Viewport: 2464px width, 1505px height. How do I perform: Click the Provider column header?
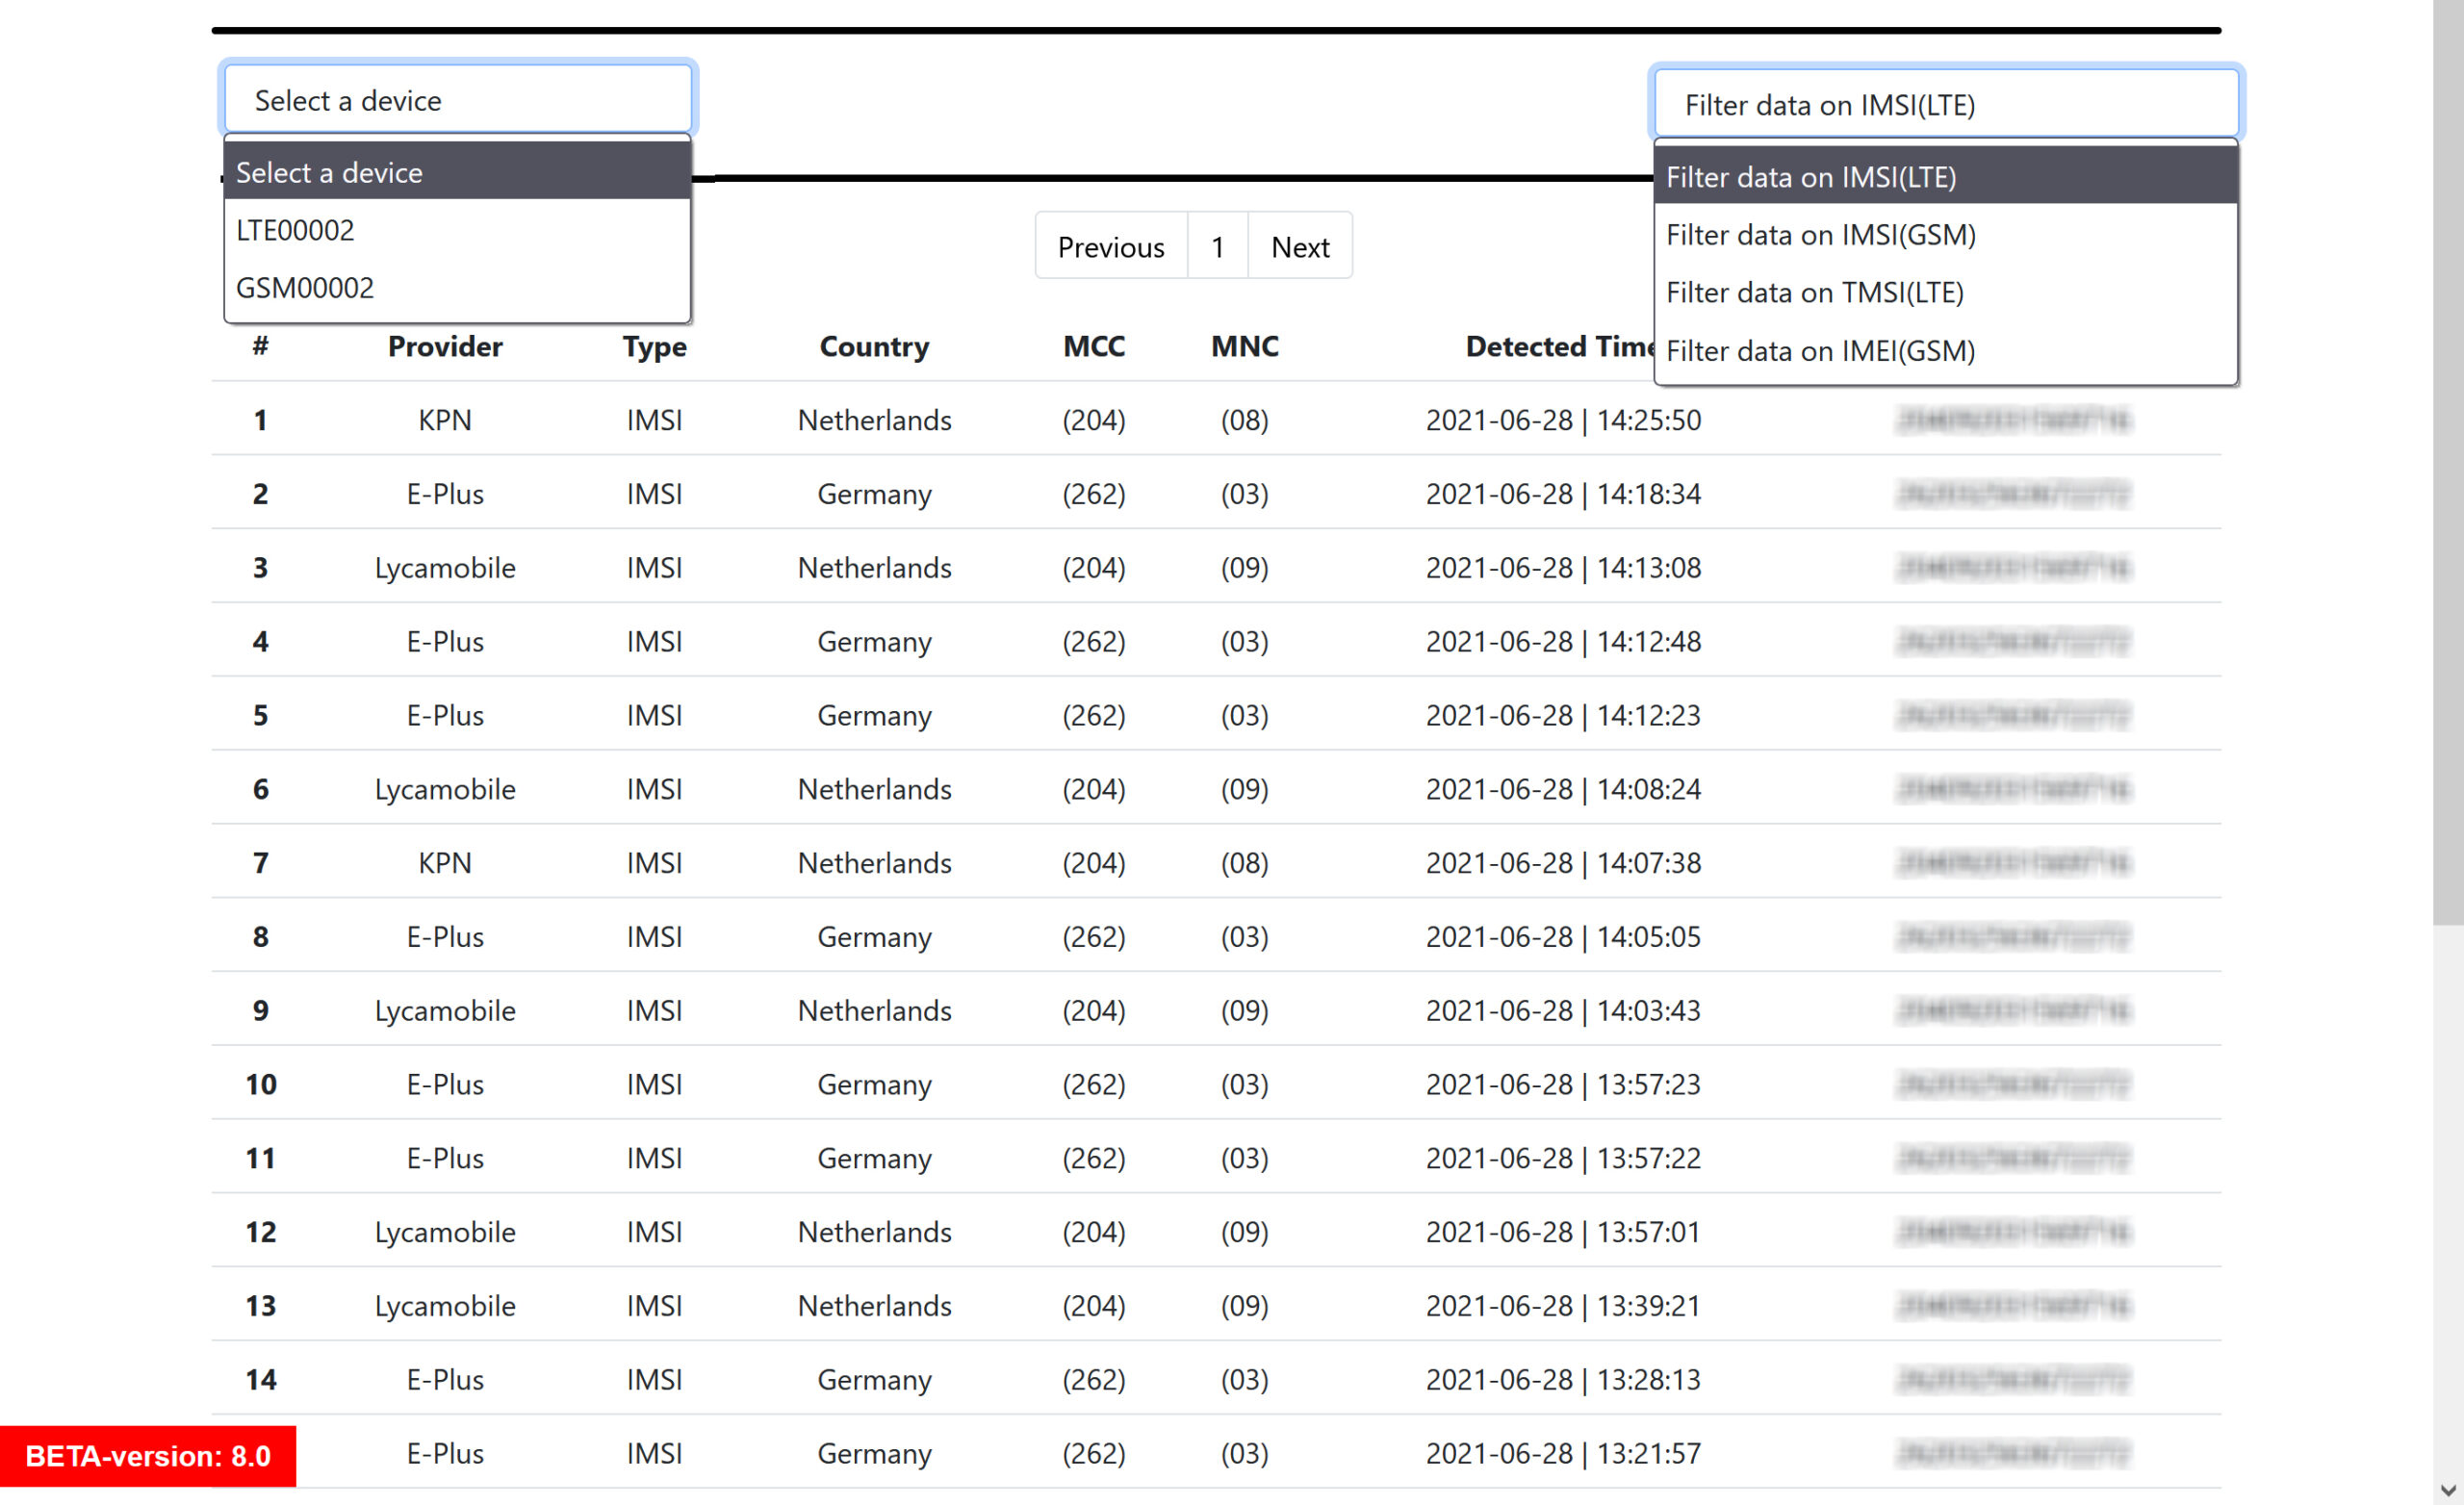(445, 346)
